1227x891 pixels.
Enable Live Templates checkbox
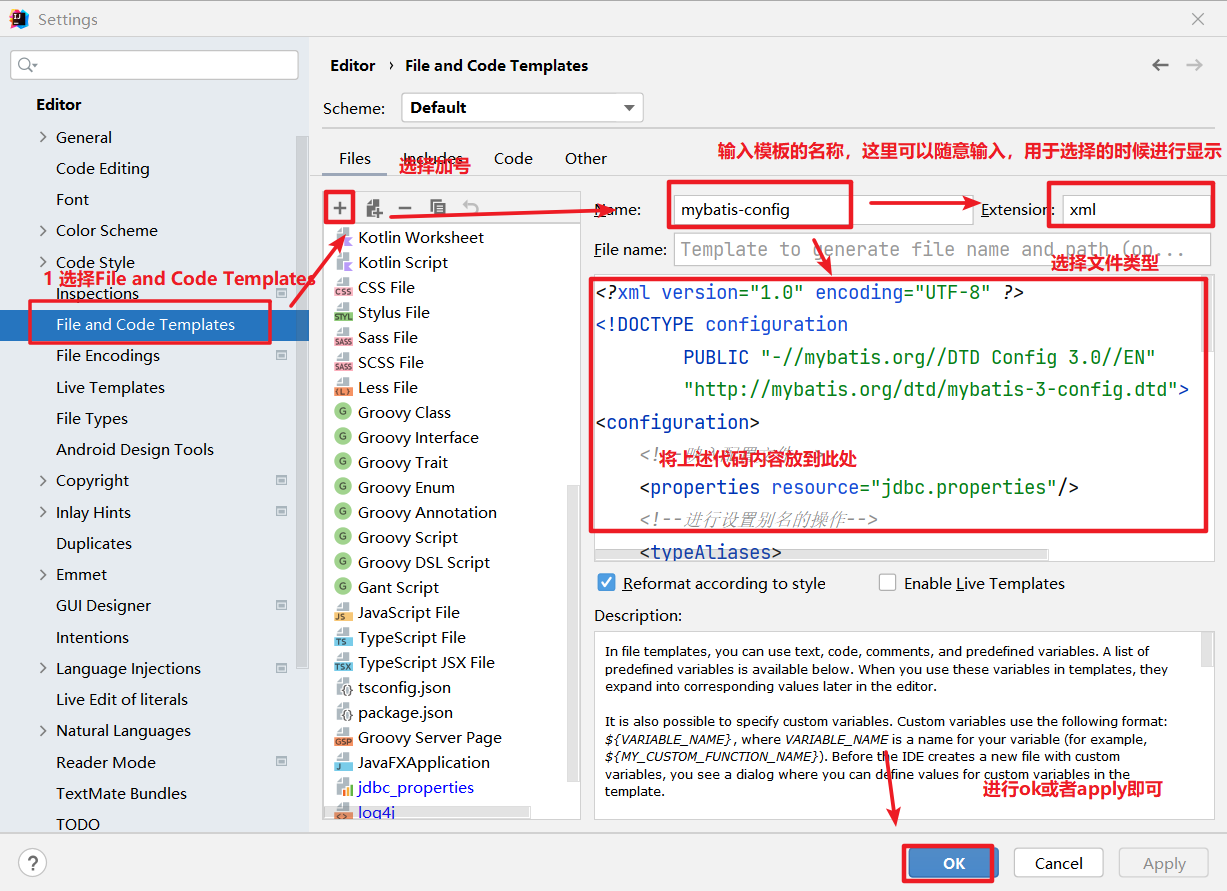[x=887, y=583]
